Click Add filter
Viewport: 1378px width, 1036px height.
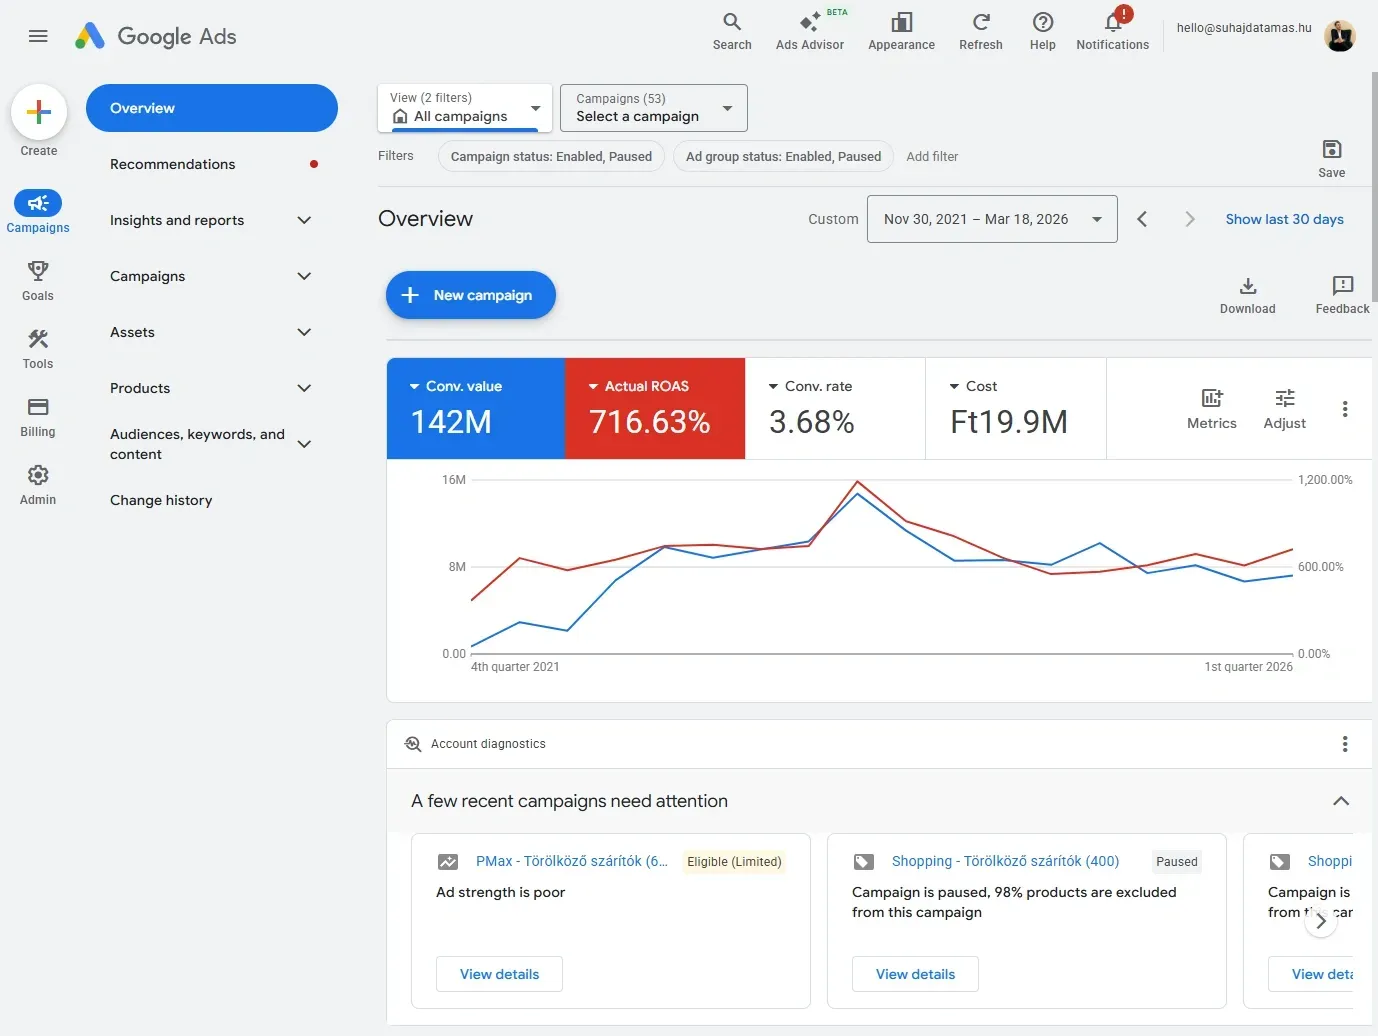coord(932,157)
